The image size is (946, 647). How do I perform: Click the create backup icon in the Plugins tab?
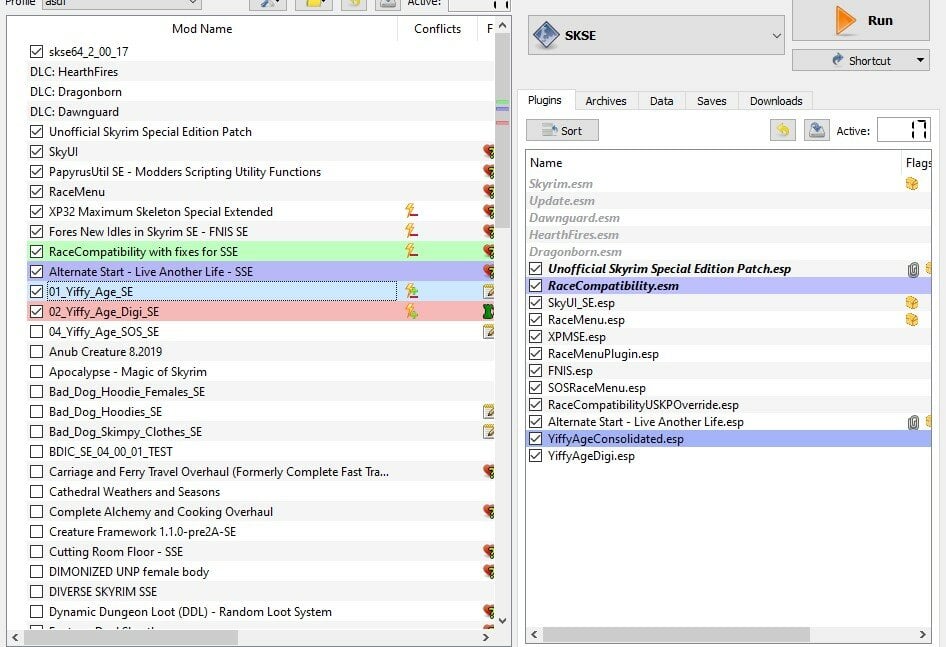point(816,130)
